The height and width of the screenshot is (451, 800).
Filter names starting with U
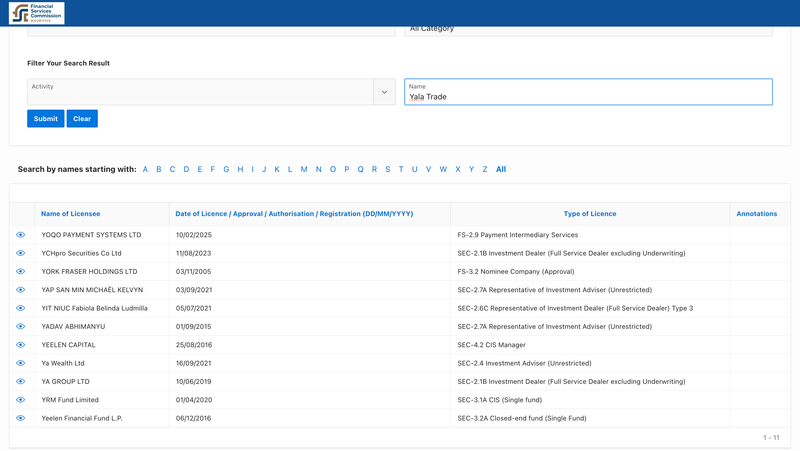(415, 169)
